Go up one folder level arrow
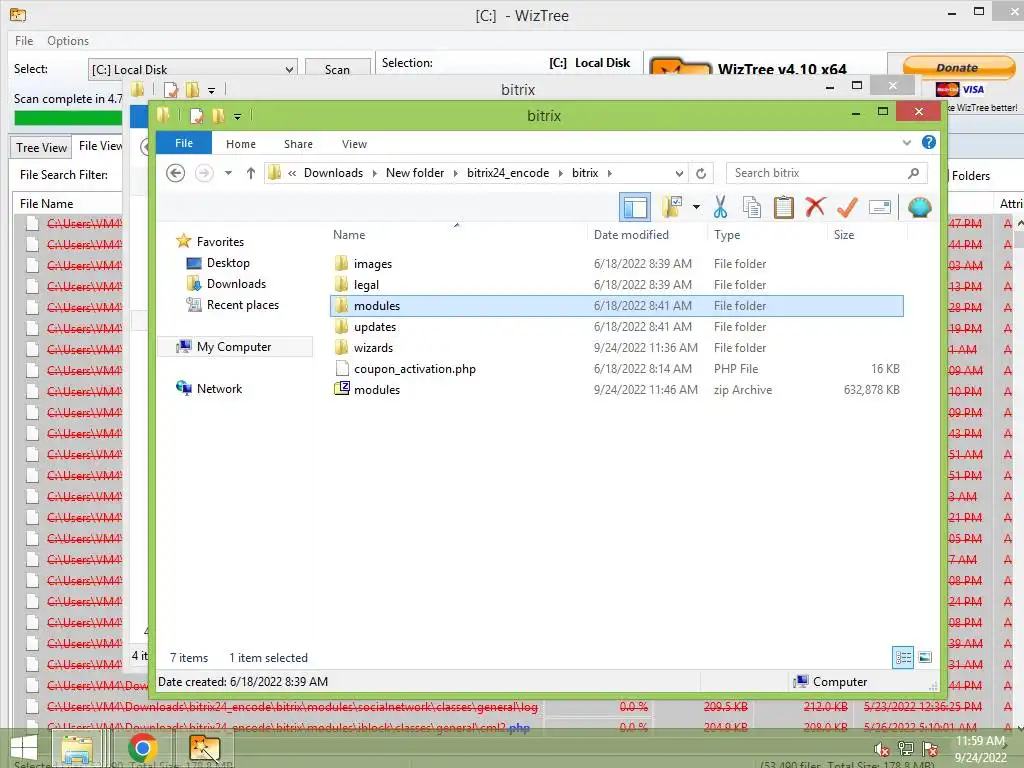 tap(251, 173)
